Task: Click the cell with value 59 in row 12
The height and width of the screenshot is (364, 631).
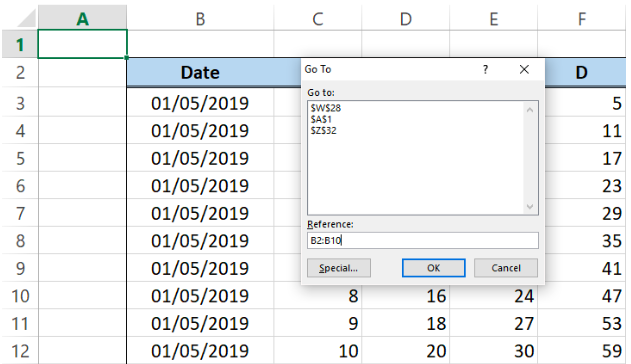Action: tap(582, 351)
